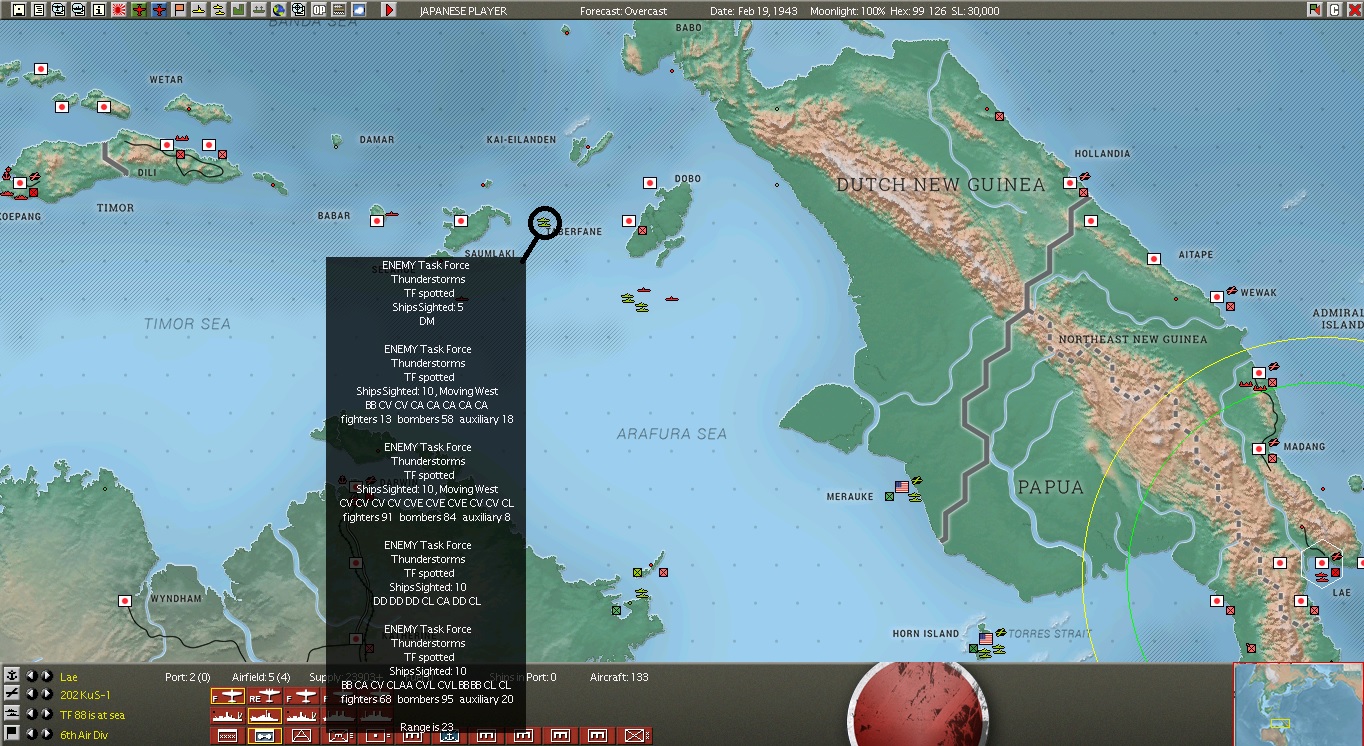Open the weather cloud toolbar icon
Image resolution: width=1364 pixels, height=746 pixels.
coord(359,10)
